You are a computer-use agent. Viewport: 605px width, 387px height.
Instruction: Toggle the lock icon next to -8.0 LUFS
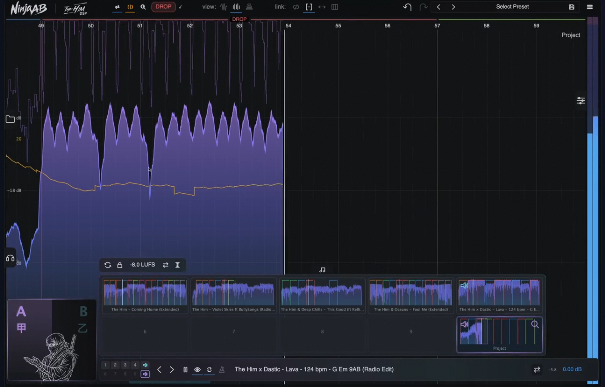click(x=120, y=265)
